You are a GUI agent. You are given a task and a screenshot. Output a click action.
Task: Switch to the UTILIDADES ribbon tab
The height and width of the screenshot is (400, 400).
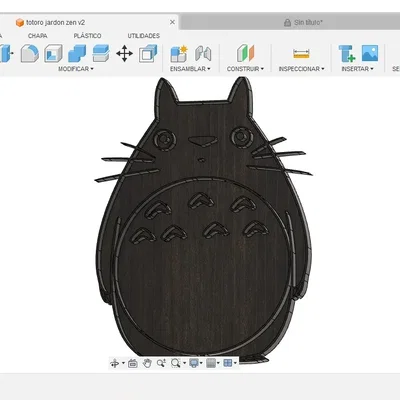144,36
